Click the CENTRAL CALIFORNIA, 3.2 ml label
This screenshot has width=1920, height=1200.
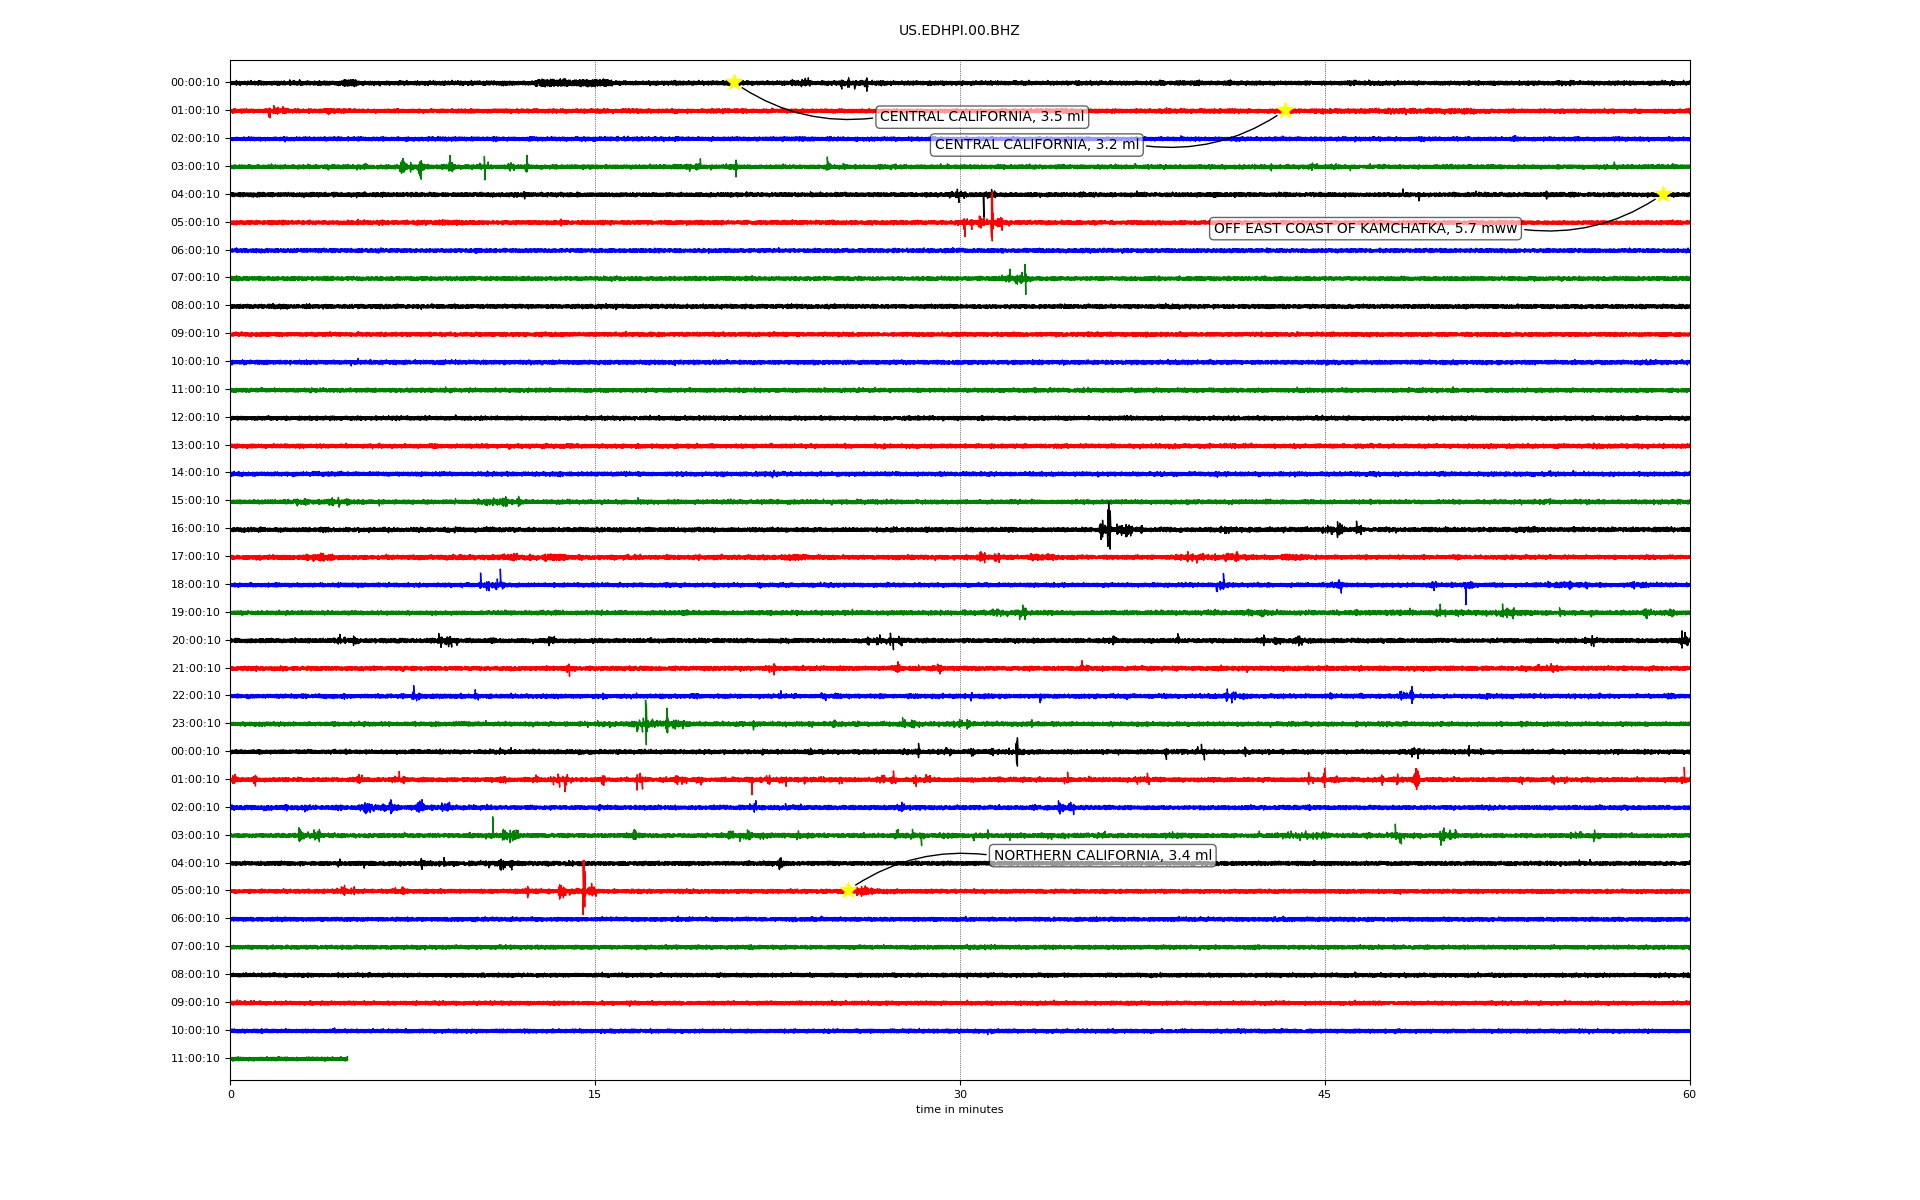pyautogui.click(x=1036, y=145)
